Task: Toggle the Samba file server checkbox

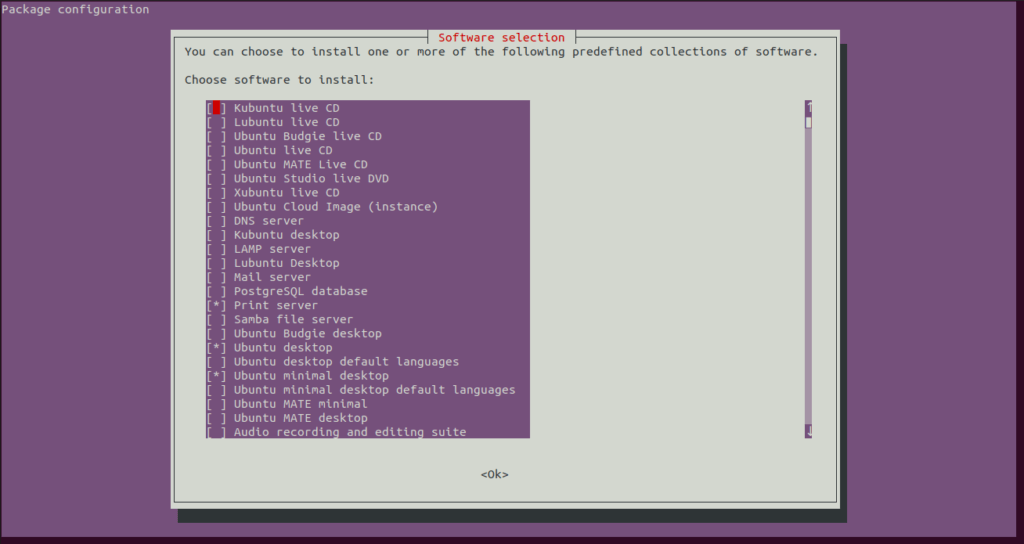Action: pos(216,319)
